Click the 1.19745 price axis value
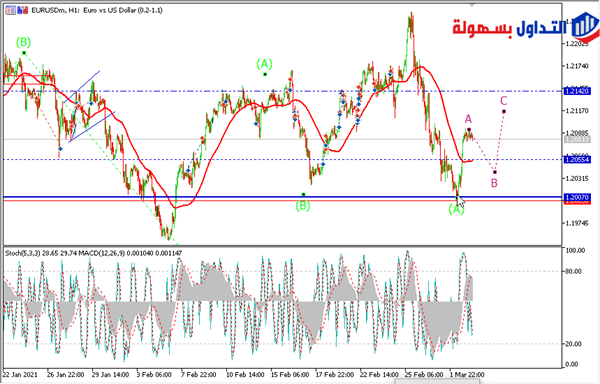Viewport: 600px width, 384px height. [x=577, y=223]
